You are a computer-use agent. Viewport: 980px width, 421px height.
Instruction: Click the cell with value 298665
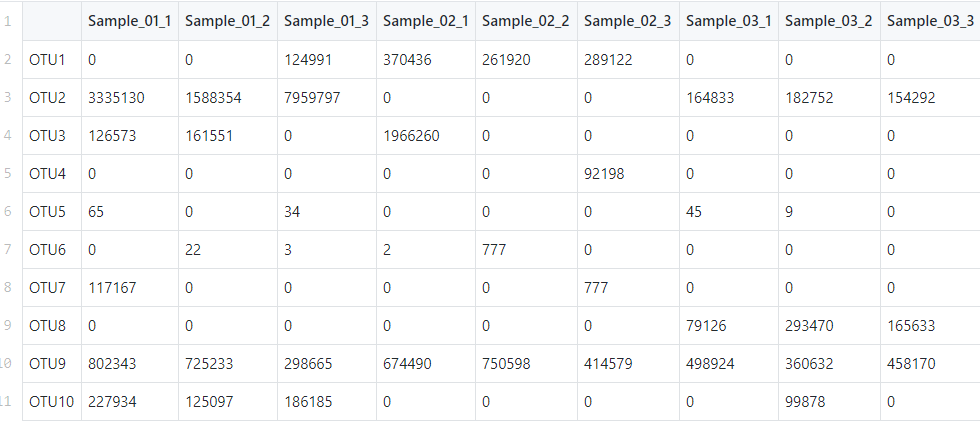point(327,364)
